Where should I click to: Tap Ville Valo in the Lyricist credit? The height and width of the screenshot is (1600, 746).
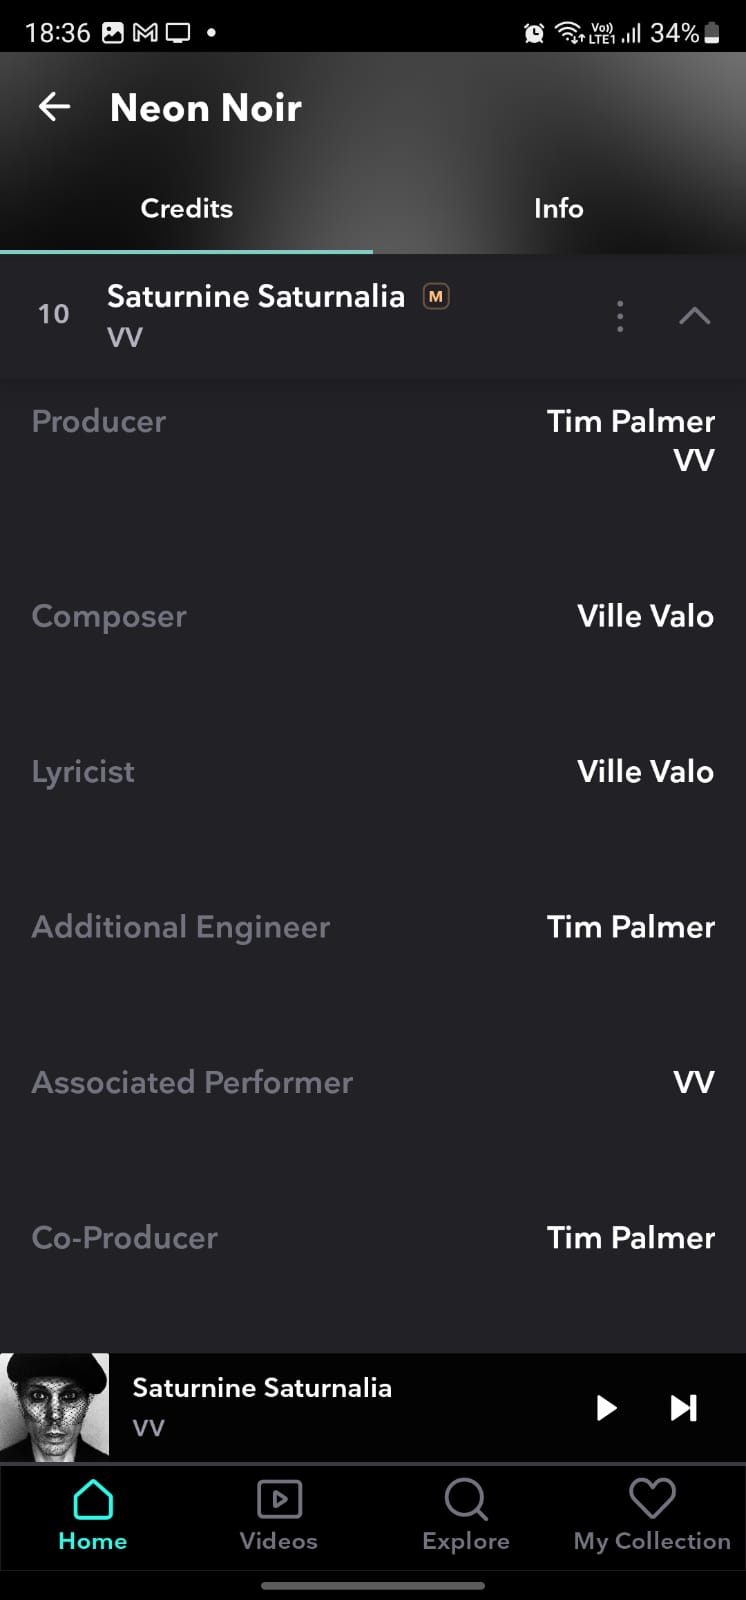[x=645, y=771]
